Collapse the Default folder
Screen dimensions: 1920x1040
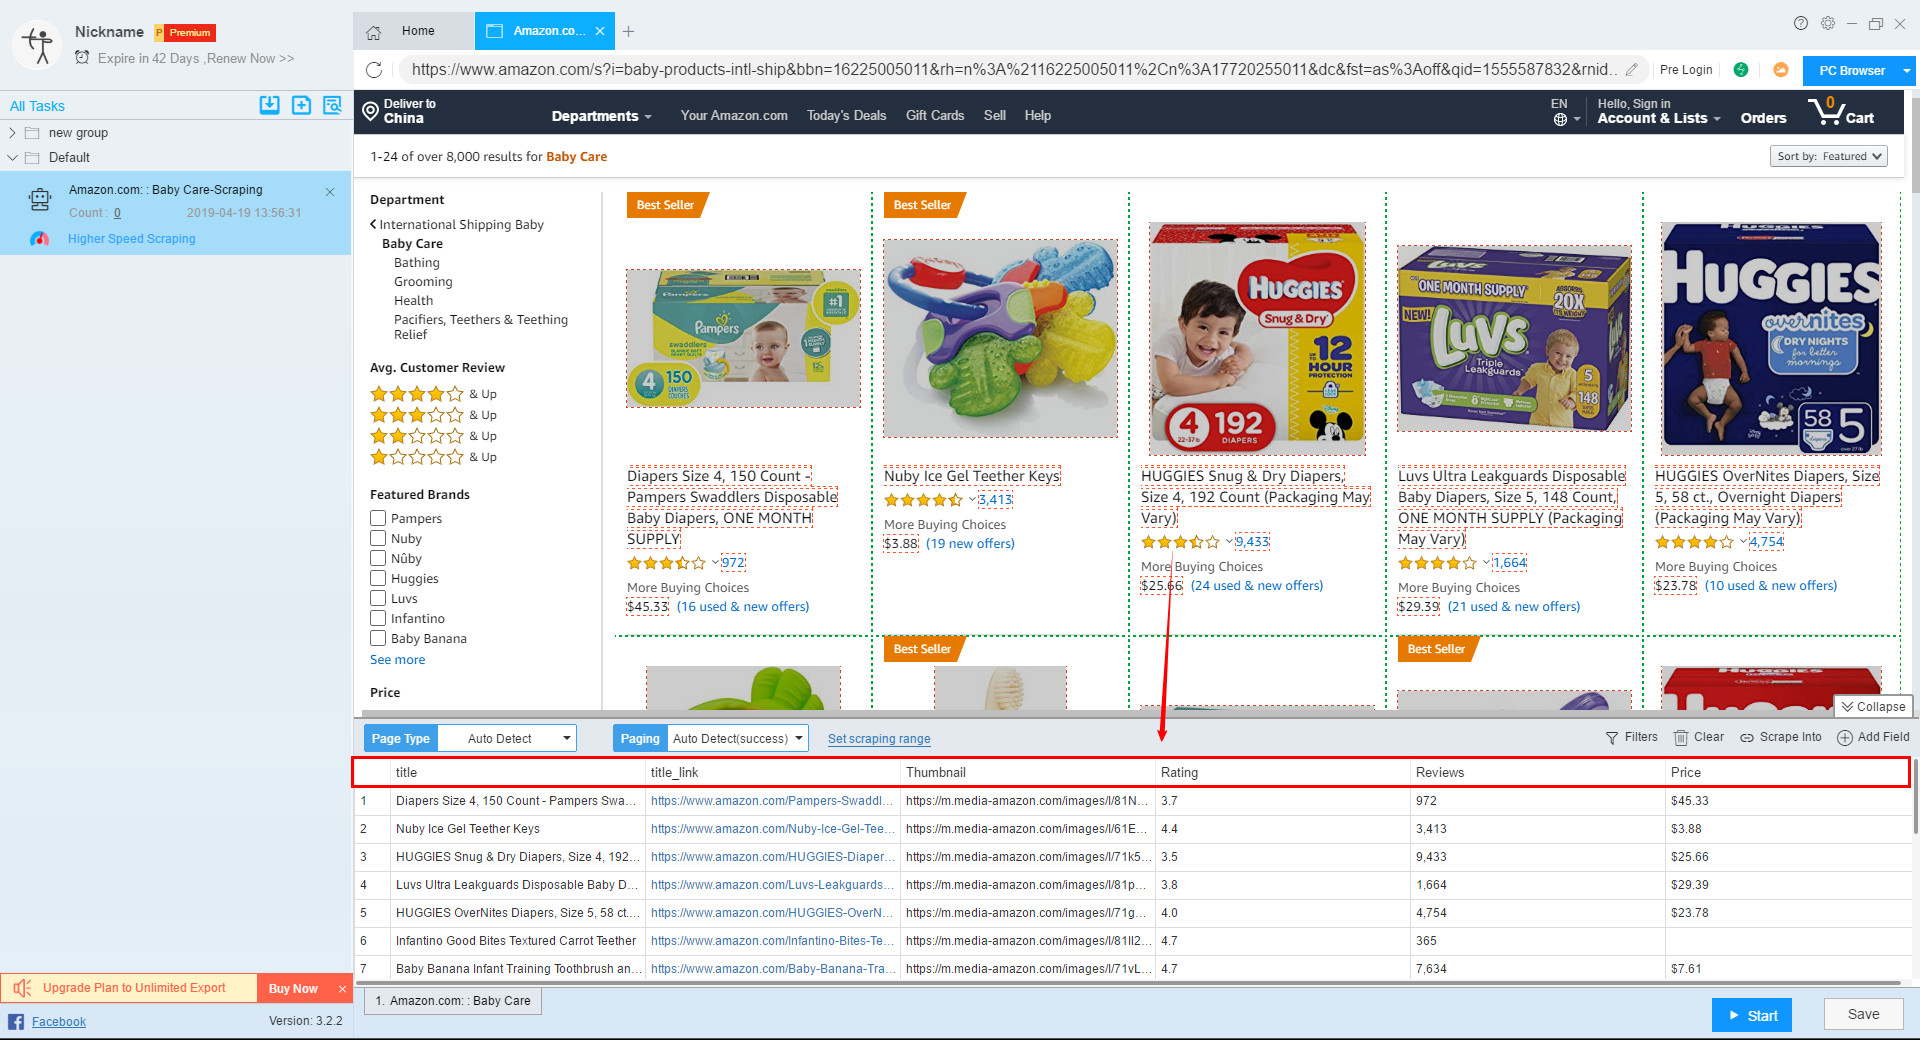coord(12,158)
